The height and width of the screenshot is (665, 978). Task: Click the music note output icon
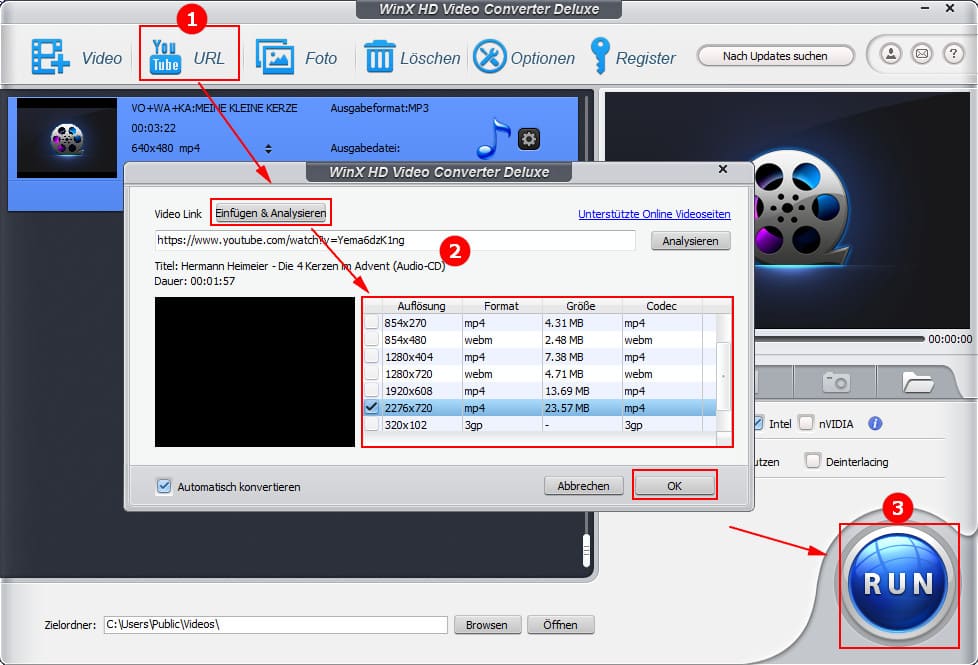(x=493, y=138)
